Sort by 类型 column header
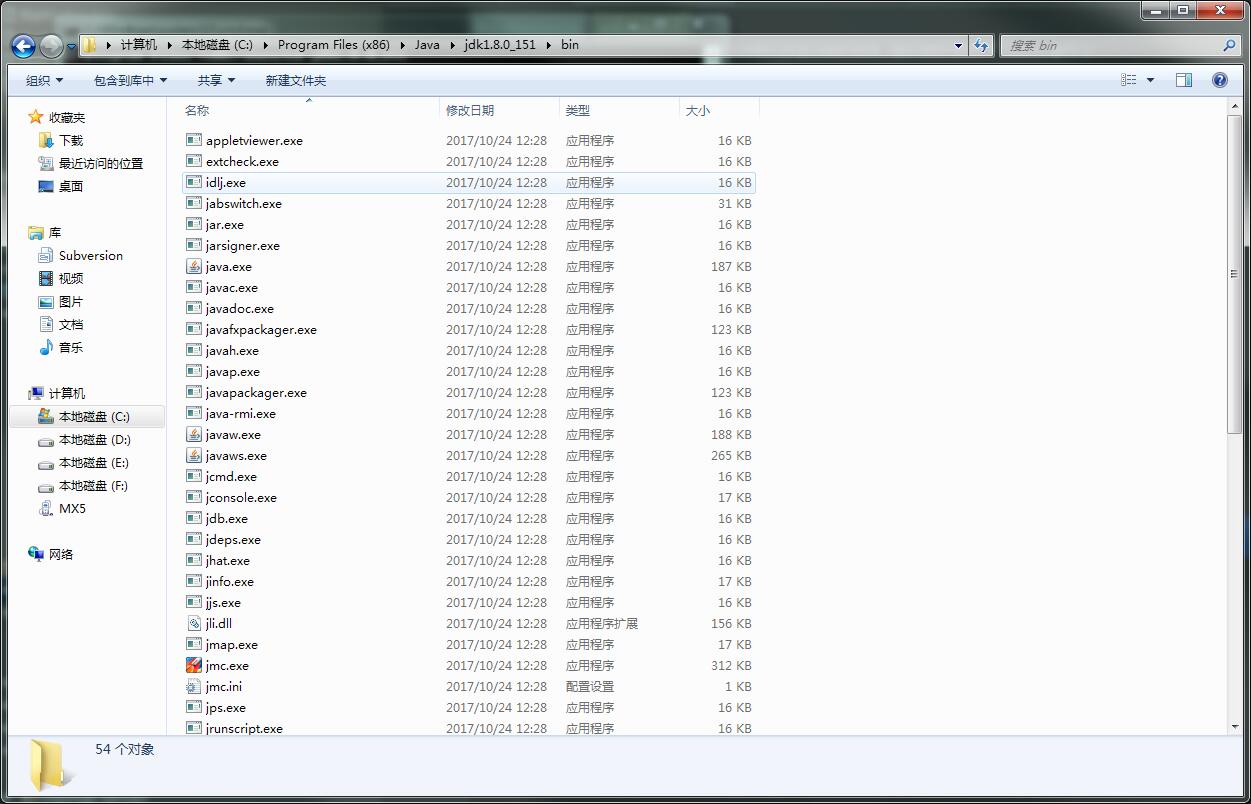The width and height of the screenshot is (1251, 804). click(620, 110)
